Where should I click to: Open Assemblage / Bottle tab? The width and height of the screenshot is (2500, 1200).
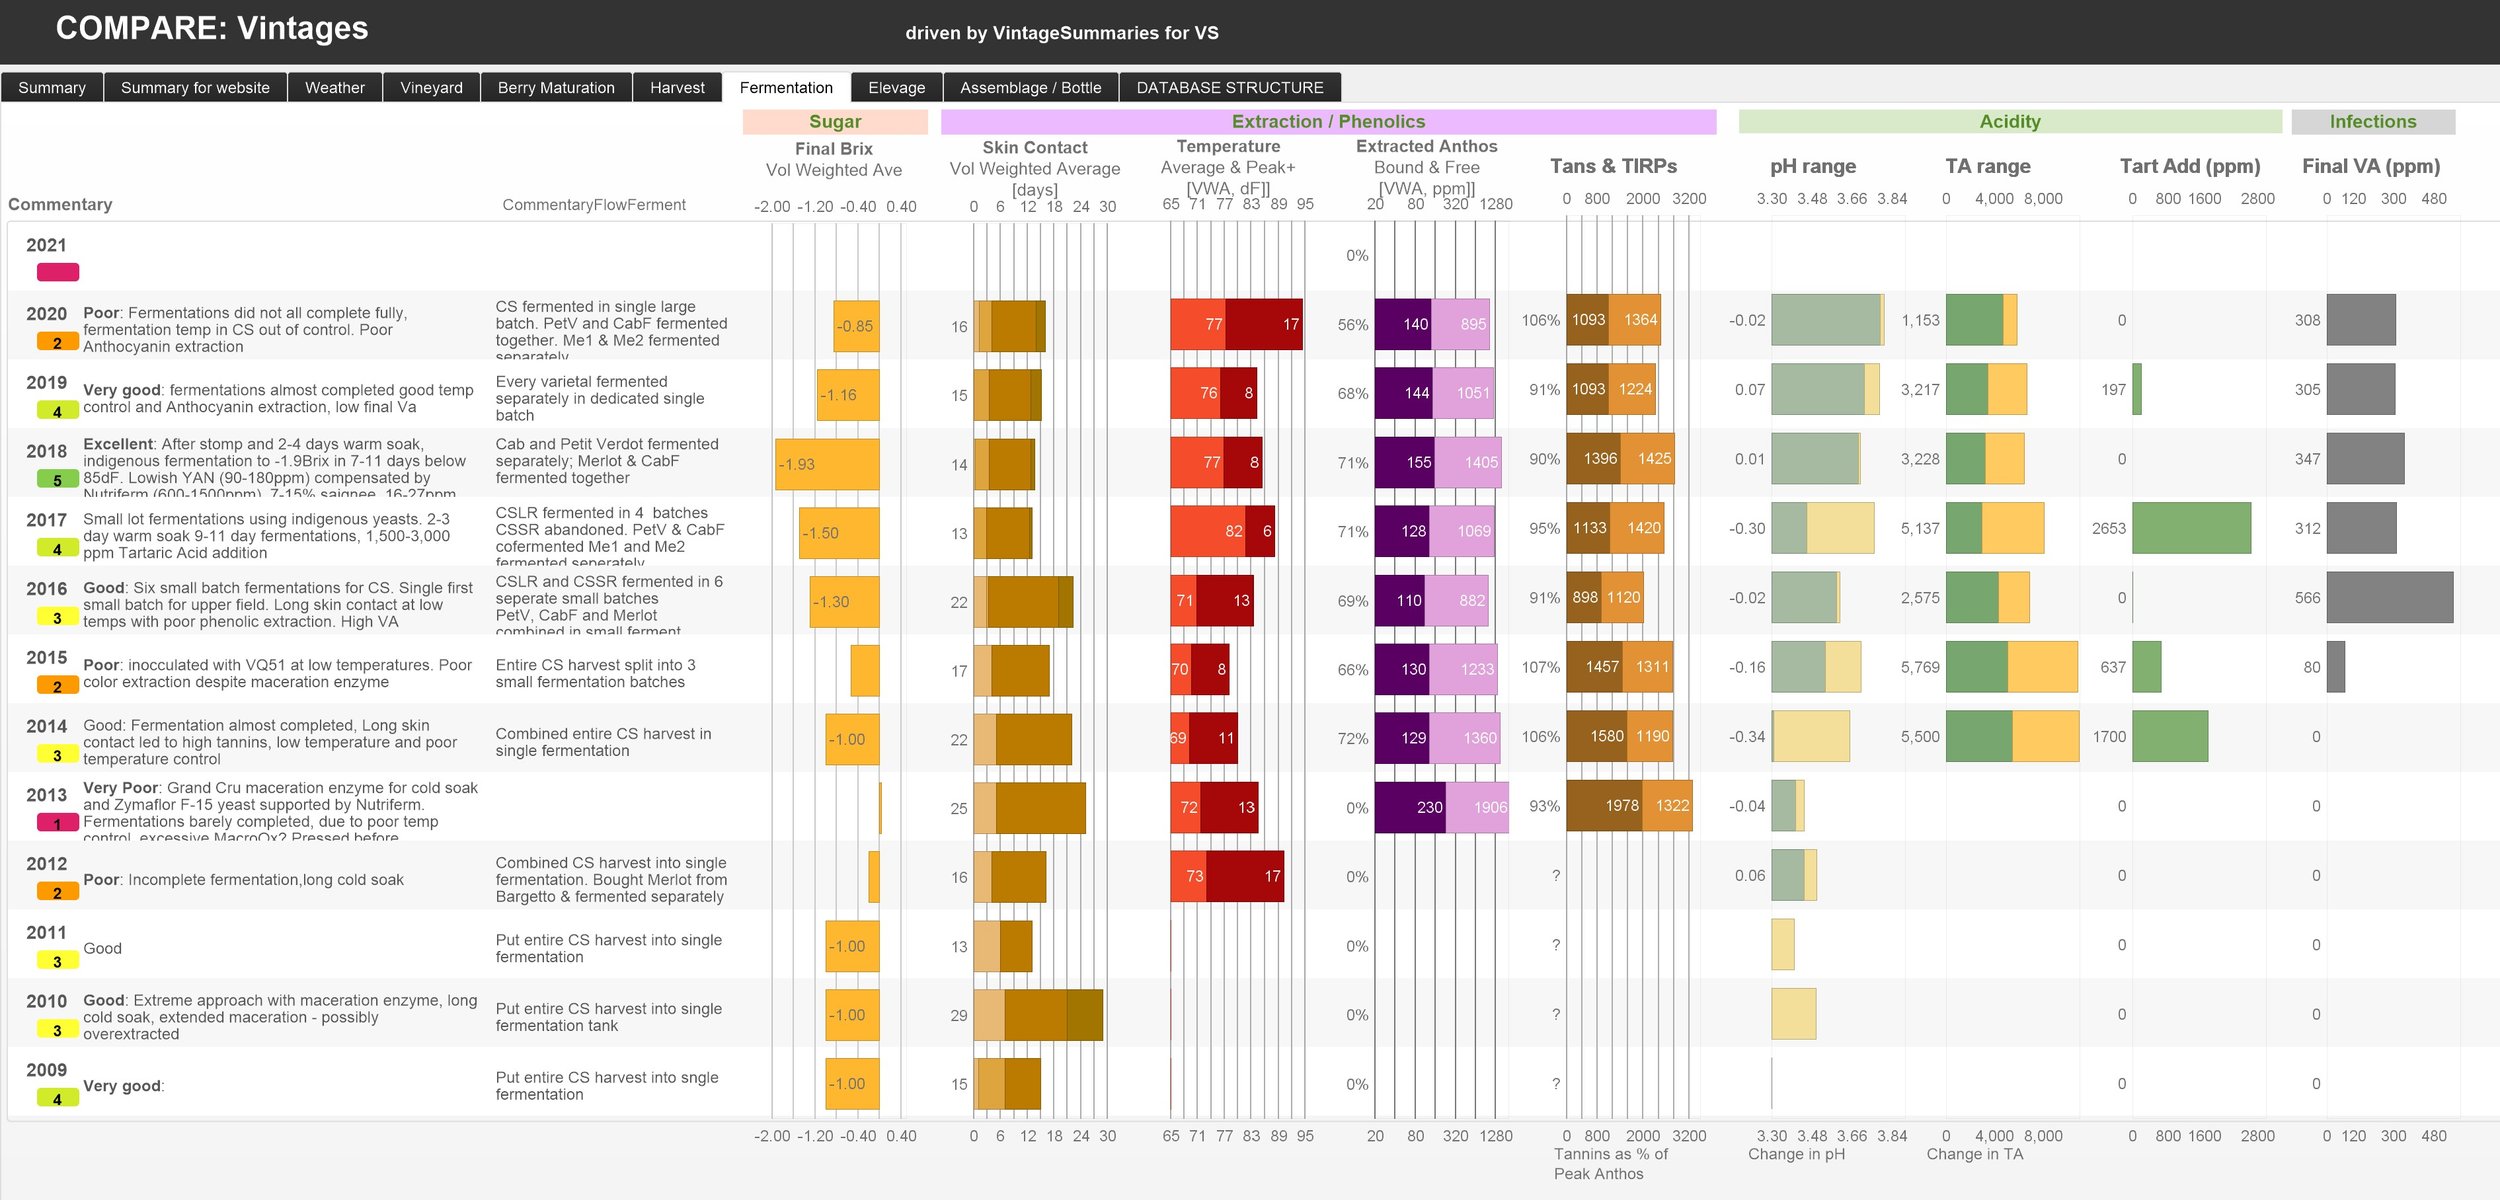(1030, 87)
